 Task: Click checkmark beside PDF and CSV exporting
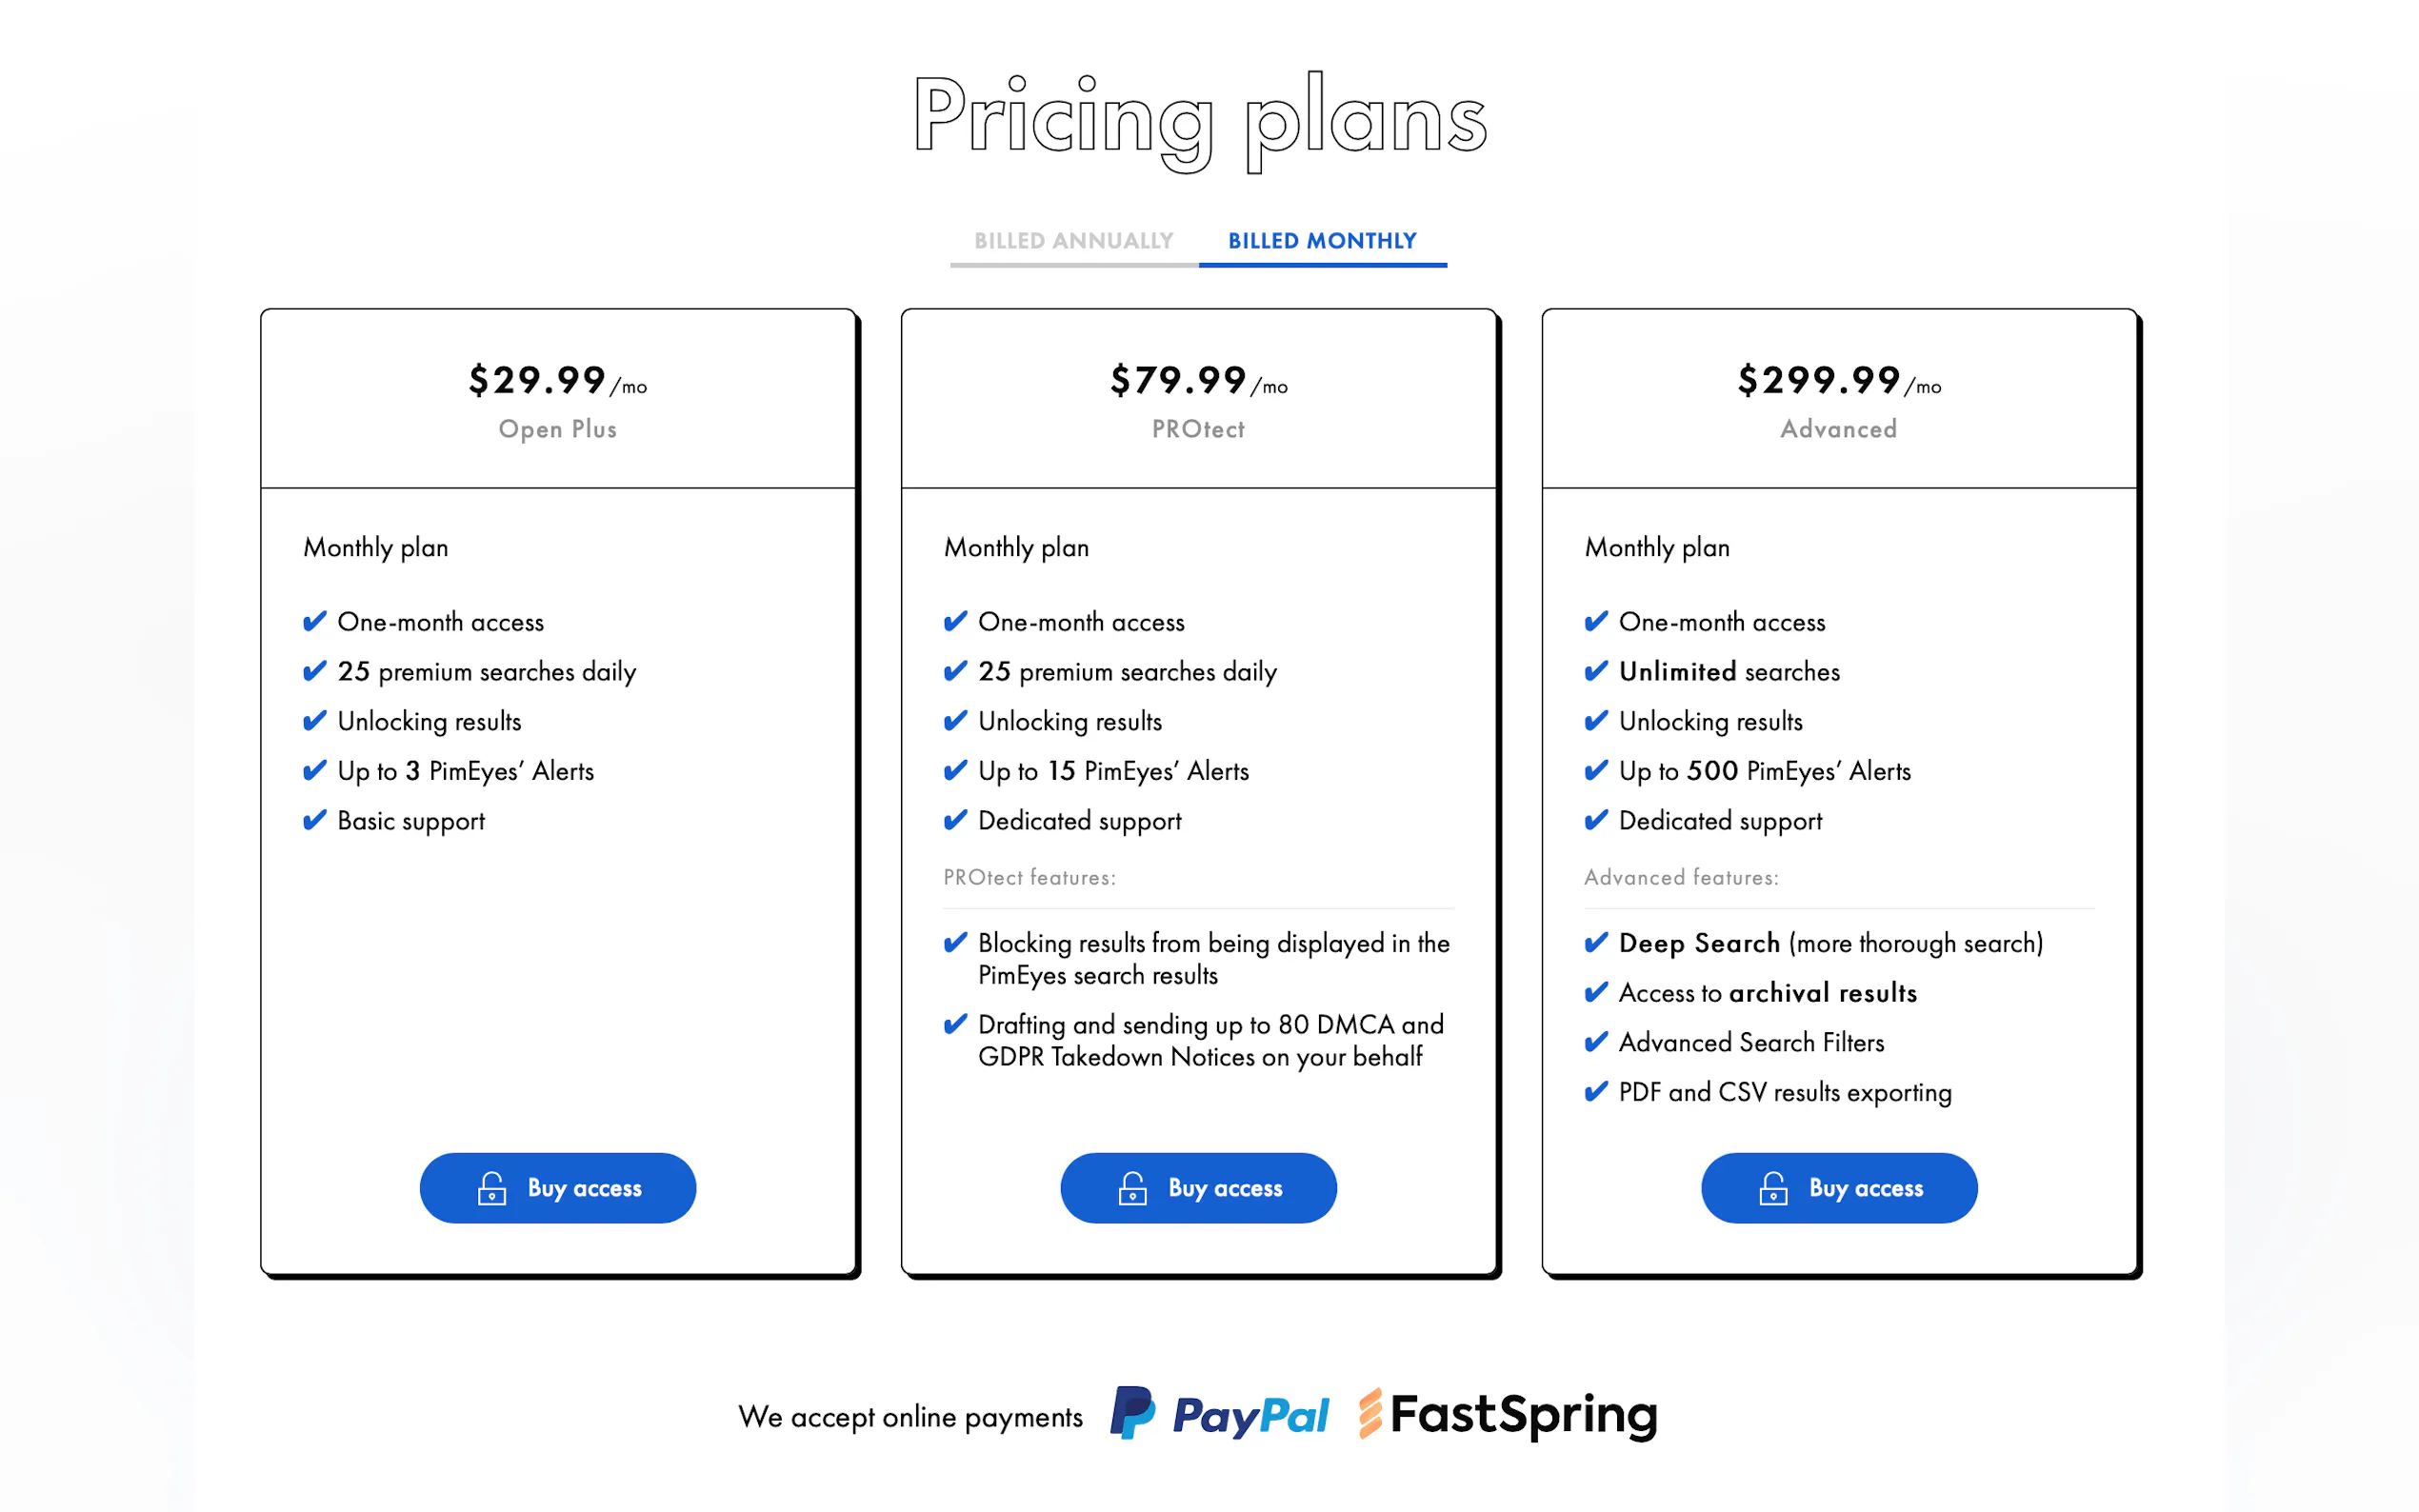pyautogui.click(x=1596, y=1091)
